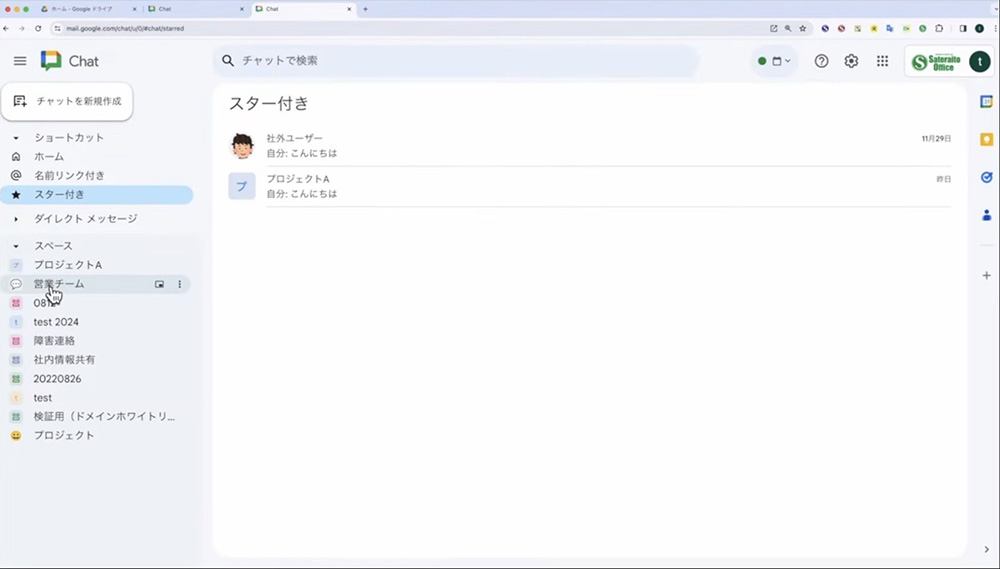Hide the side panel chevron
Screen dimensions: 1000x569
pyautogui.click(x=986, y=550)
